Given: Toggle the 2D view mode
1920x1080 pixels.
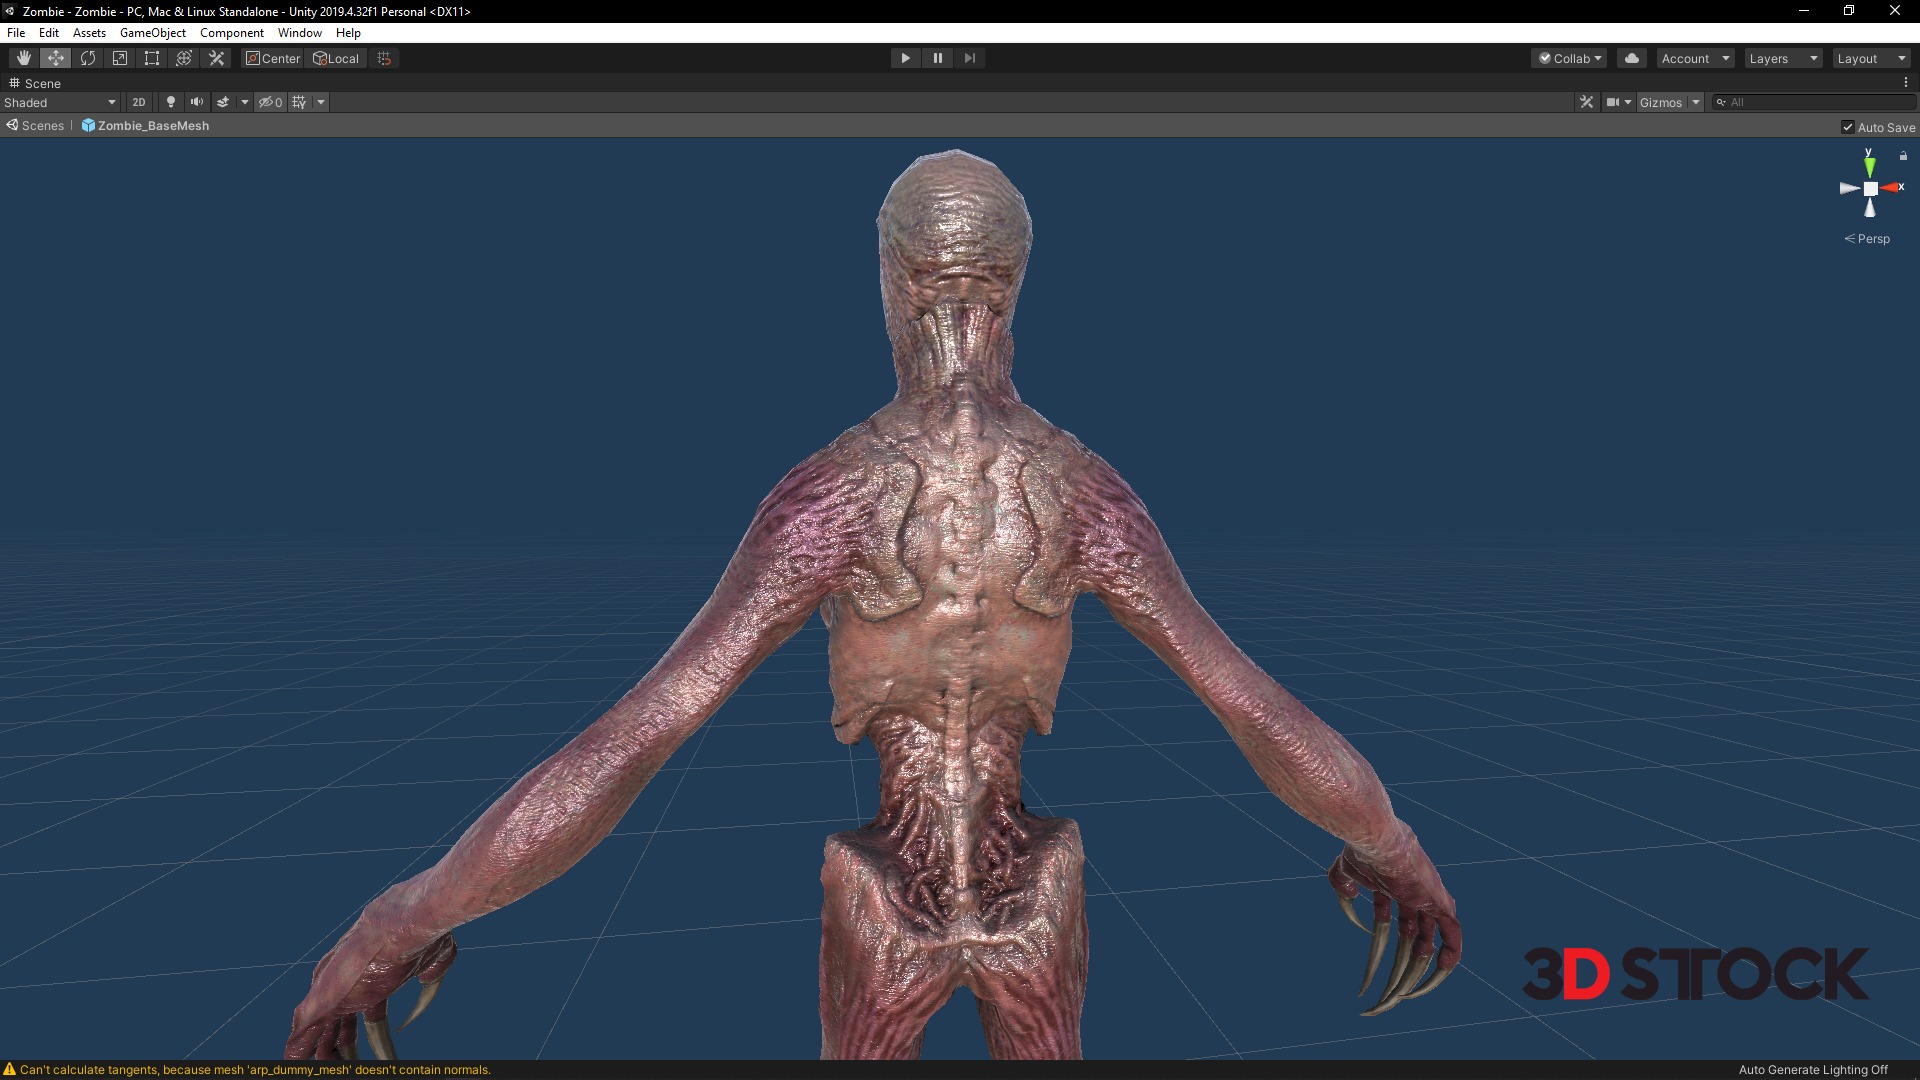Looking at the screenshot, I should click(139, 102).
